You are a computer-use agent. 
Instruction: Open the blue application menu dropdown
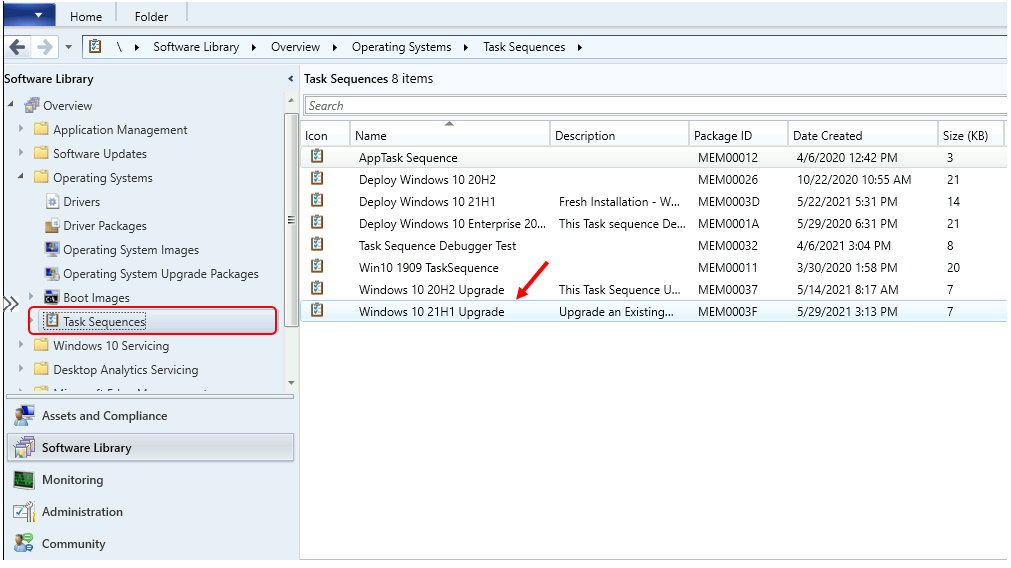(x=30, y=14)
